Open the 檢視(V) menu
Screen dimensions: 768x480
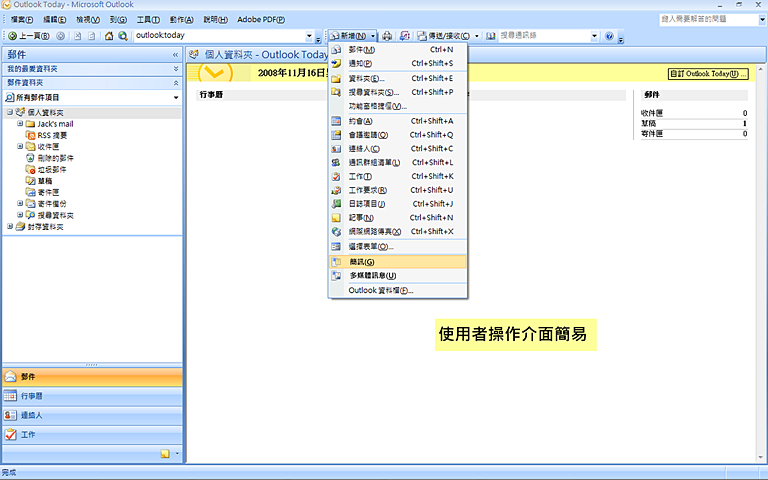point(88,20)
